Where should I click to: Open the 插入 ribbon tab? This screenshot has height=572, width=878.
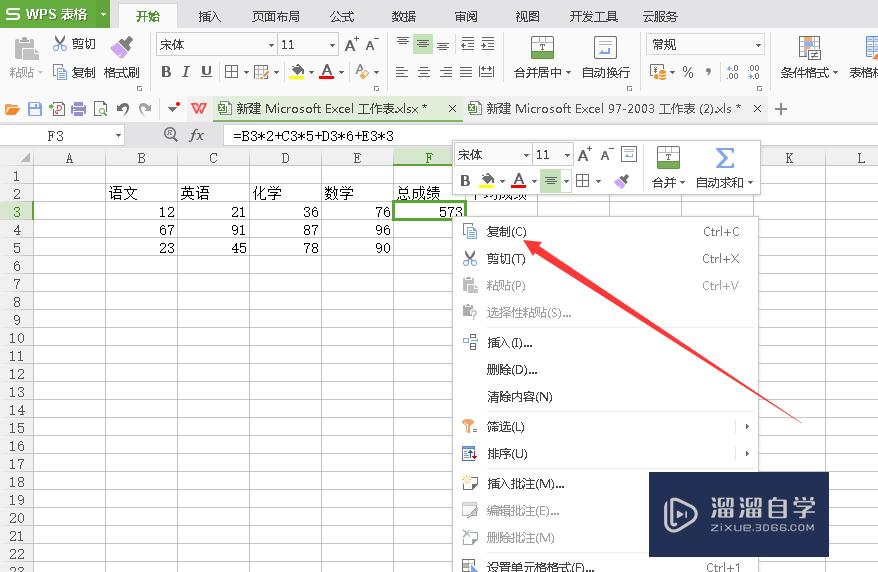pyautogui.click(x=209, y=16)
